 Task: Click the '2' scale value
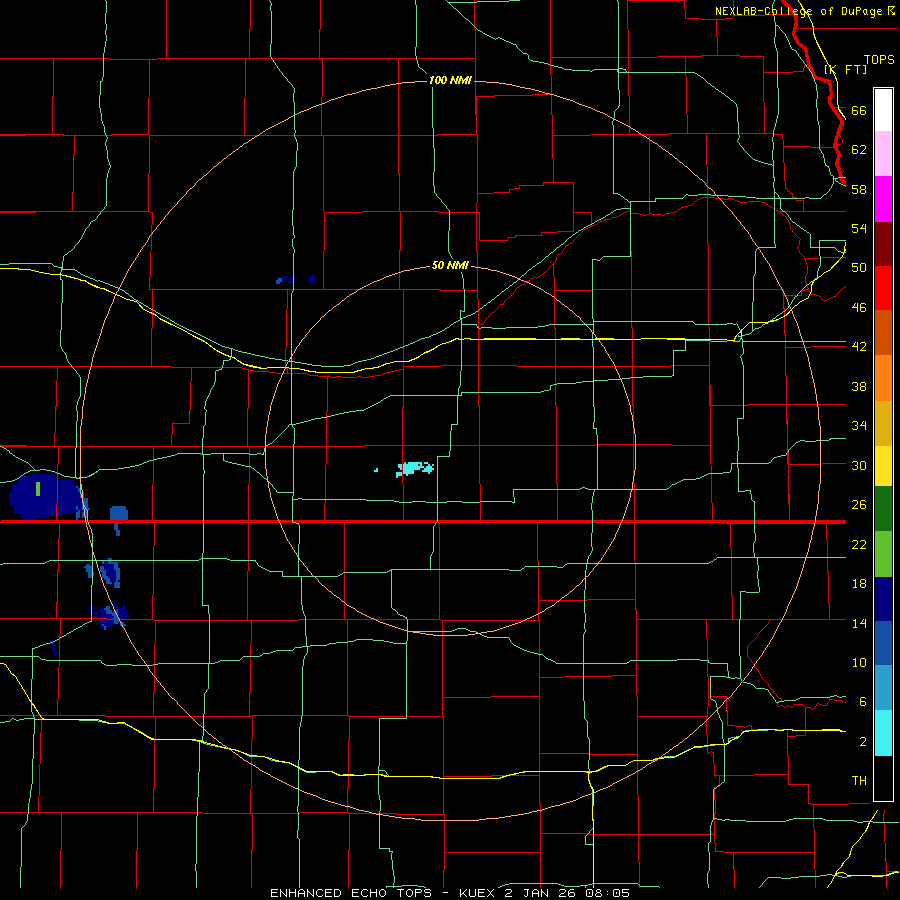[862, 742]
